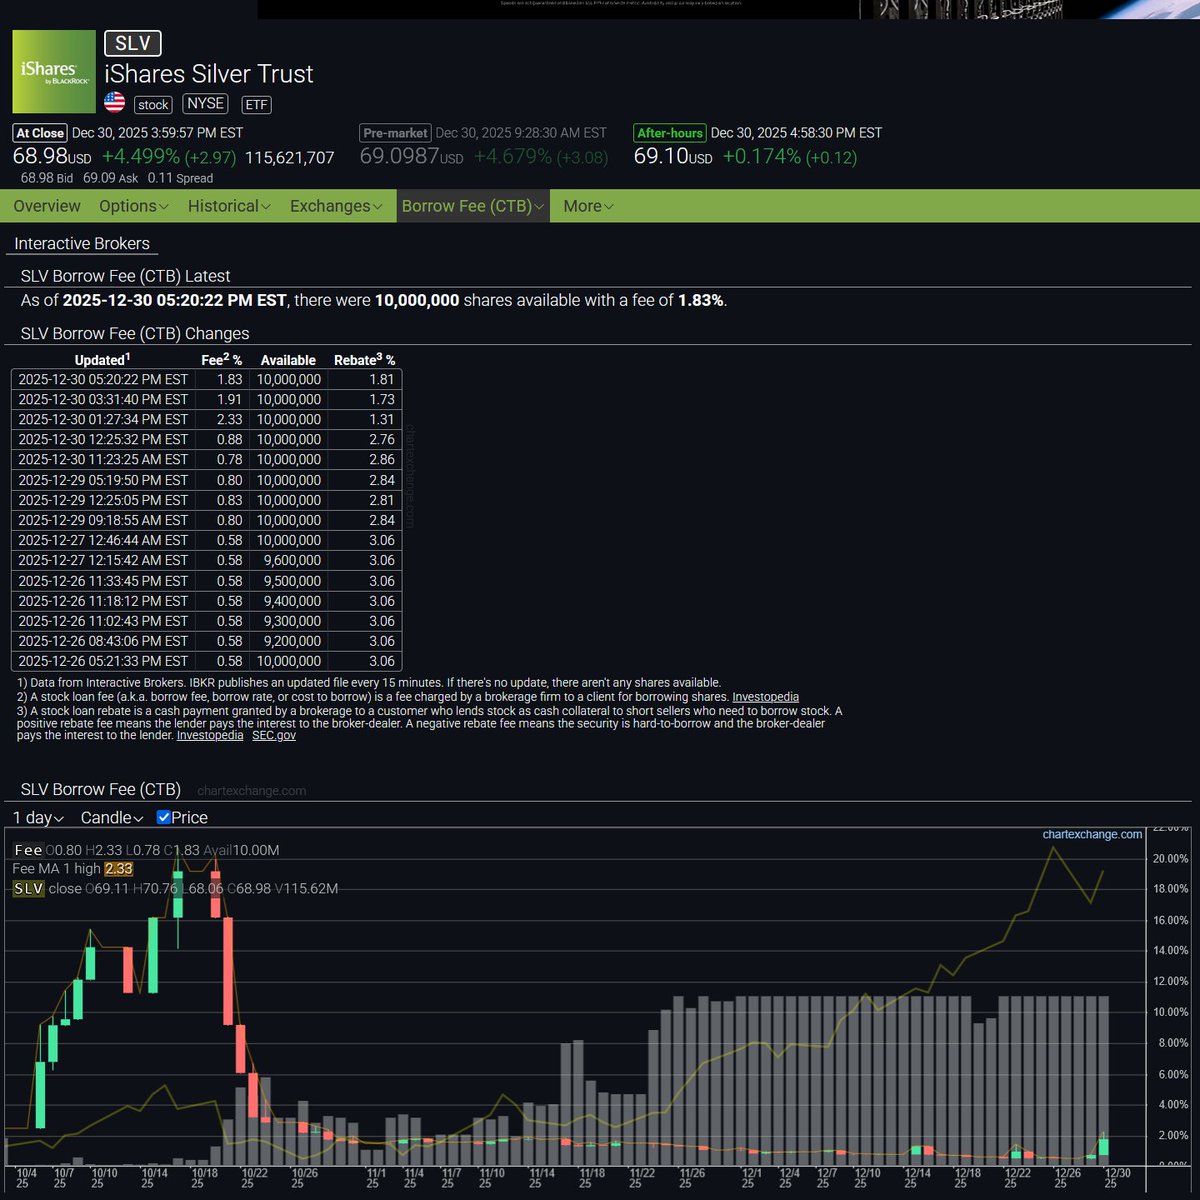Click the iShares Silver Trust title
Image resolution: width=1200 pixels, height=1200 pixels.
point(209,74)
